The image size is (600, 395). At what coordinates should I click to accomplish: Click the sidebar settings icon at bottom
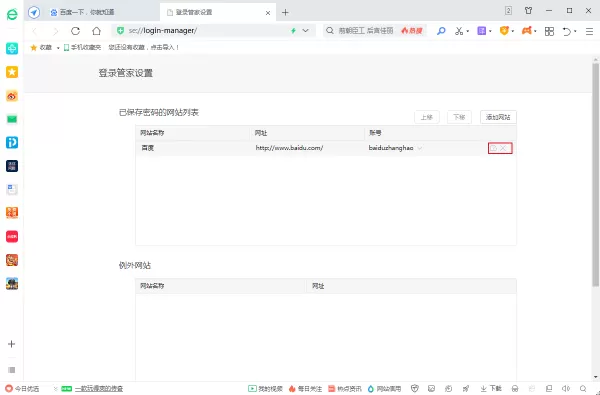[x=12, y=370]
